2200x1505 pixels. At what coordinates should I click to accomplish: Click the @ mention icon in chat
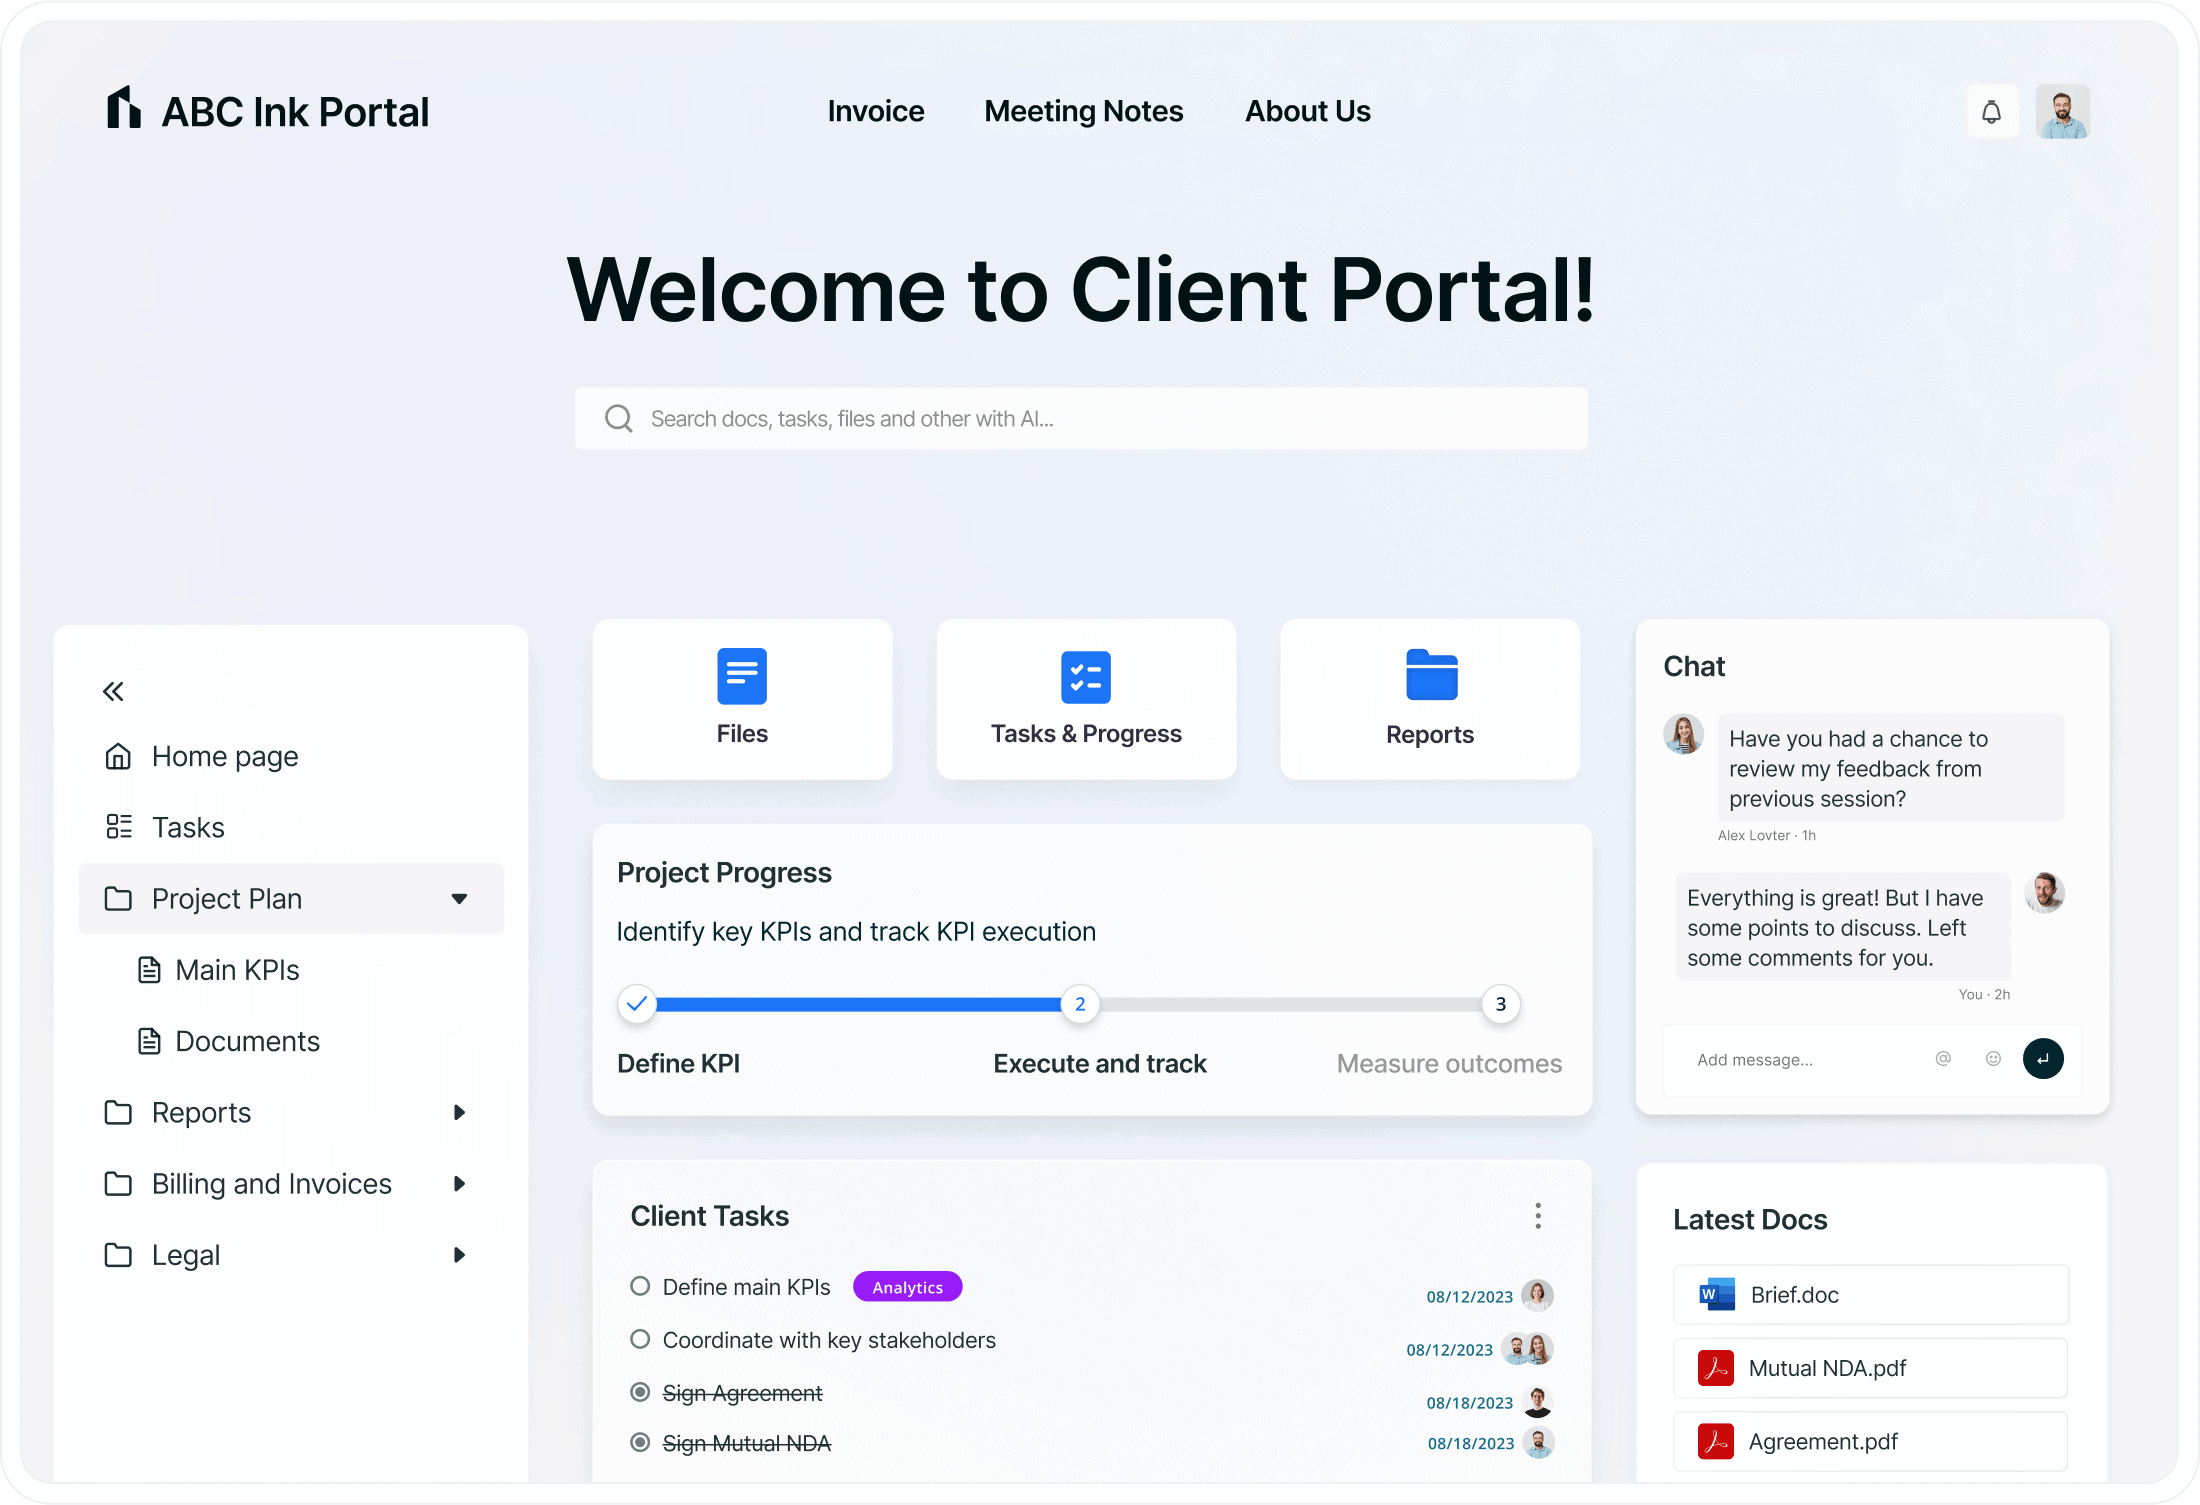[x=1943, y=1059]
